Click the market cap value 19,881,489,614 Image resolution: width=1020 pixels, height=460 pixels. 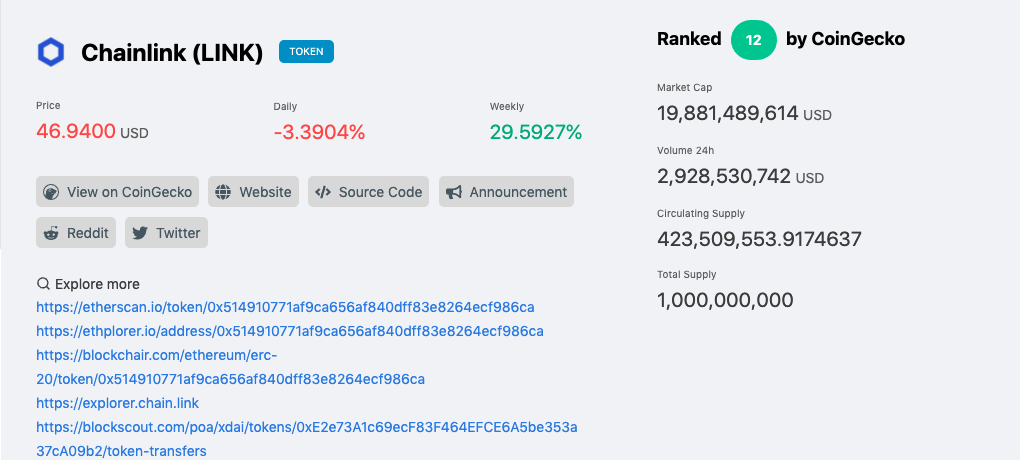(728, 113)
